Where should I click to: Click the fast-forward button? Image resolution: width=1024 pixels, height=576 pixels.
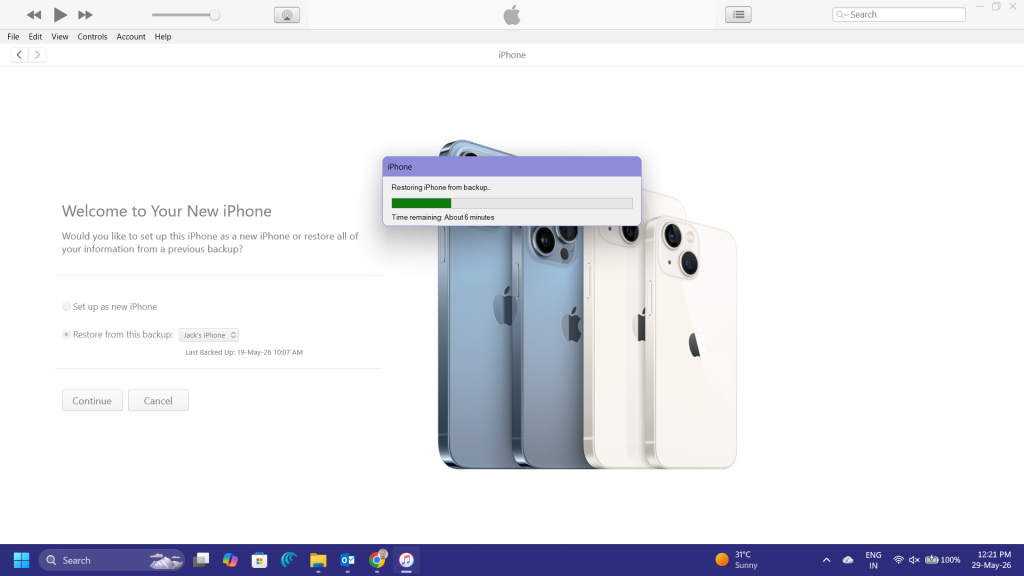85,14
